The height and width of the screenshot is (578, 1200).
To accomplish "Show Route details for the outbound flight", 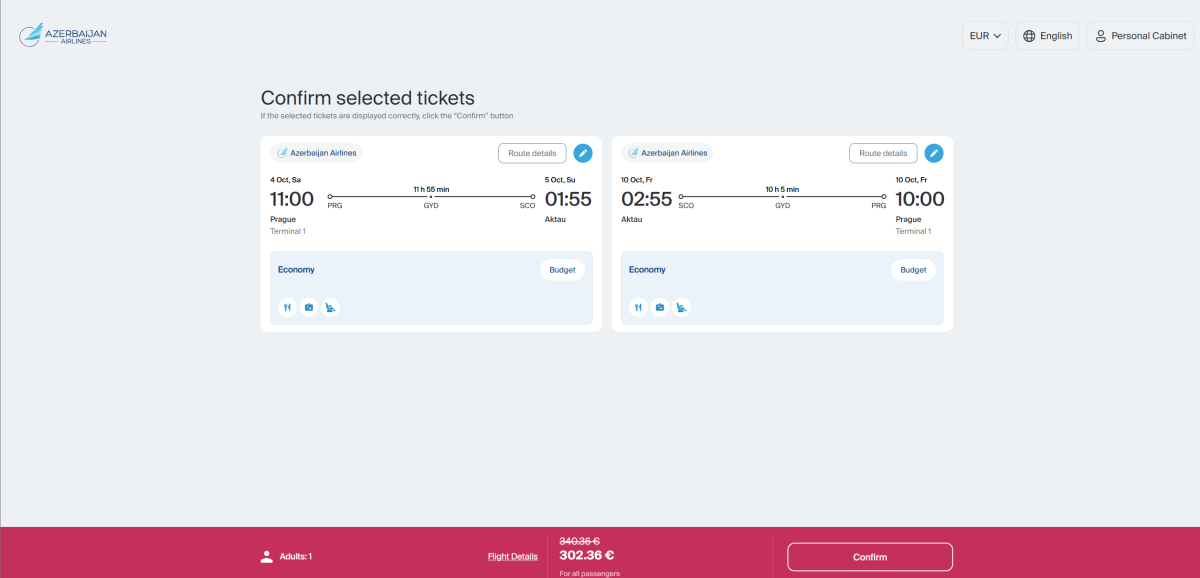I will 532,153.
